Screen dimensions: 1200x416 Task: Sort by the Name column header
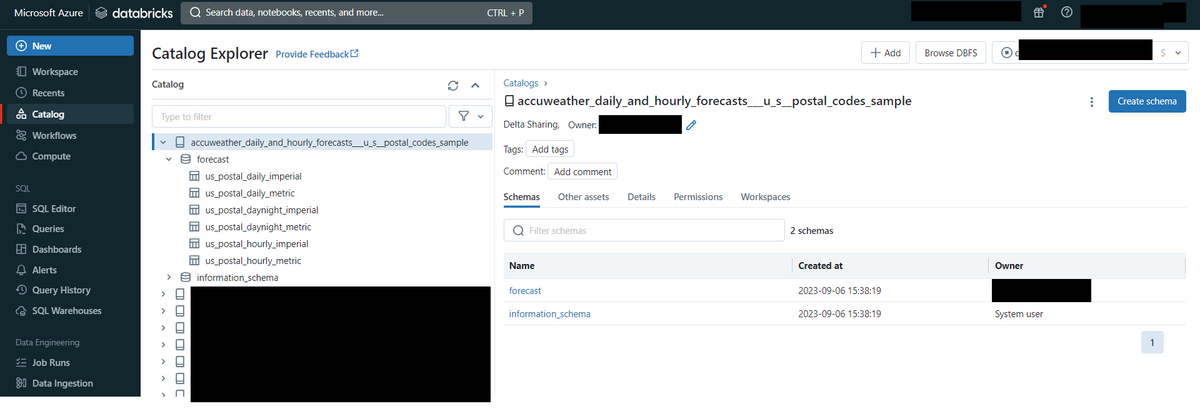[x=522, y=266]
